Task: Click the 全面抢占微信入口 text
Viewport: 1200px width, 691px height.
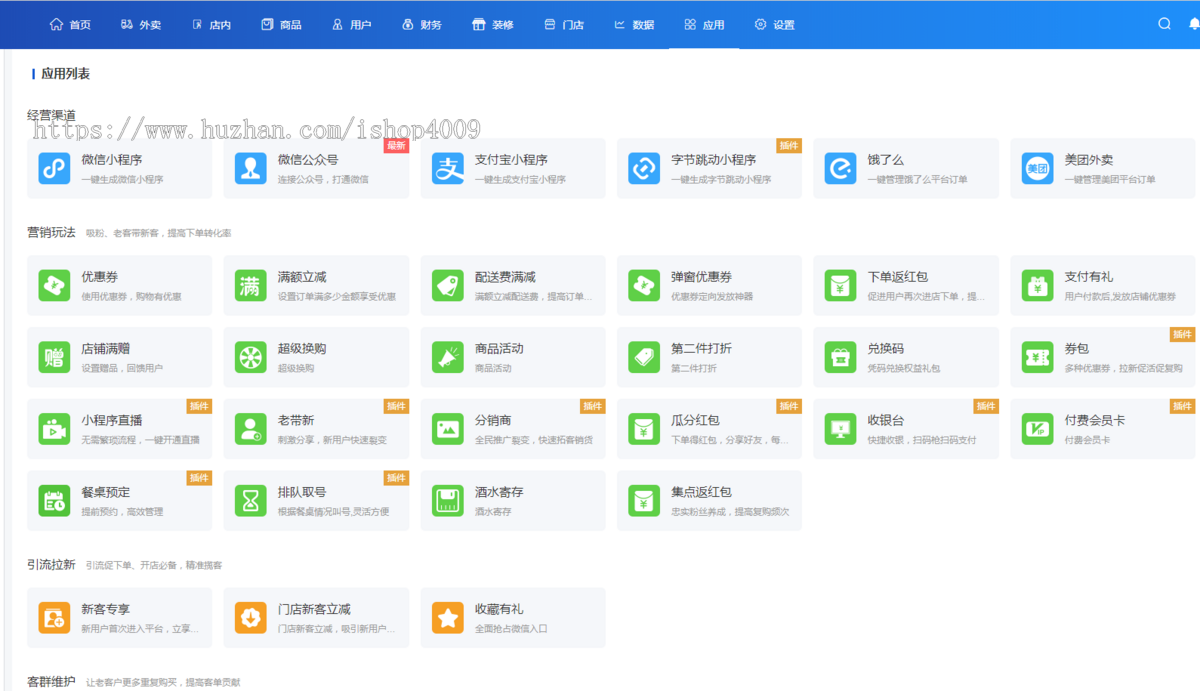Action: pyautogui.click(x=511, y=629)
